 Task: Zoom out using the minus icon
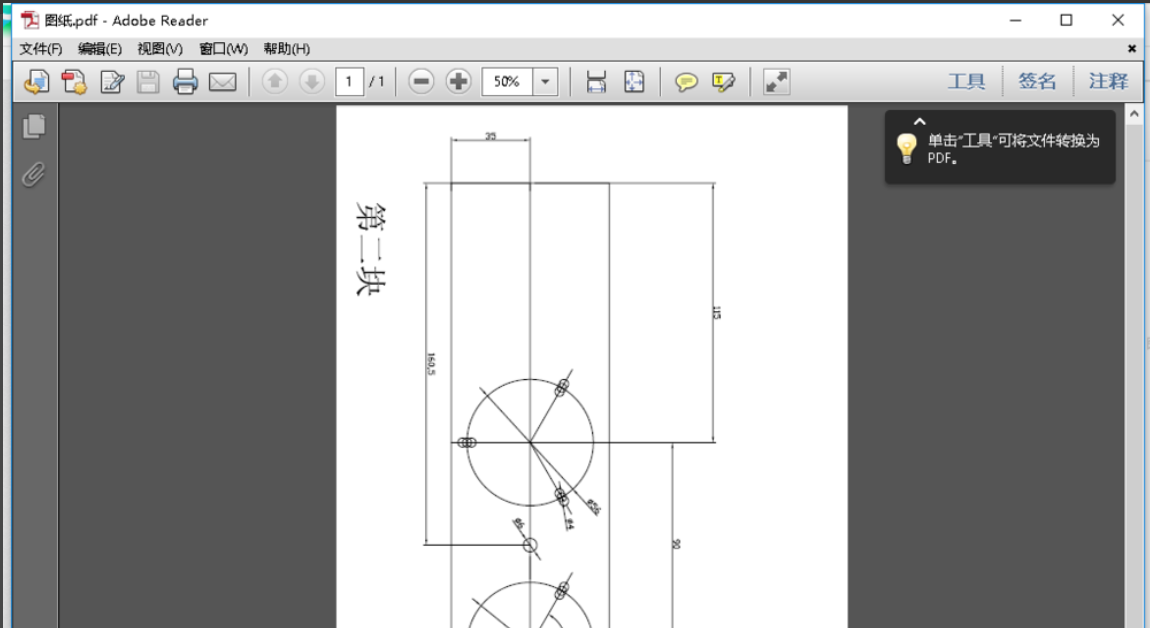point(421,81)
